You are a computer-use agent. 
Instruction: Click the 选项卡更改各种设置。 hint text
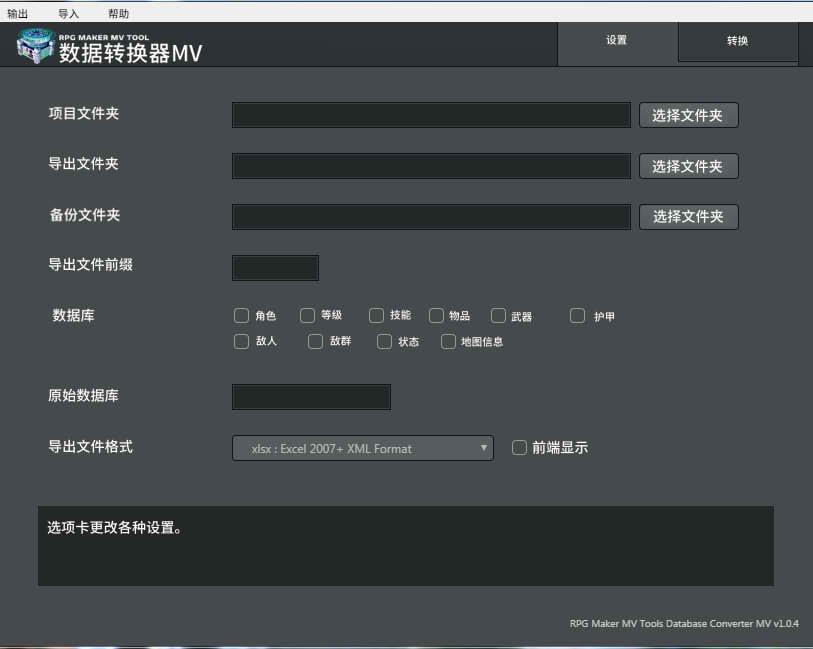coord(115,528)
